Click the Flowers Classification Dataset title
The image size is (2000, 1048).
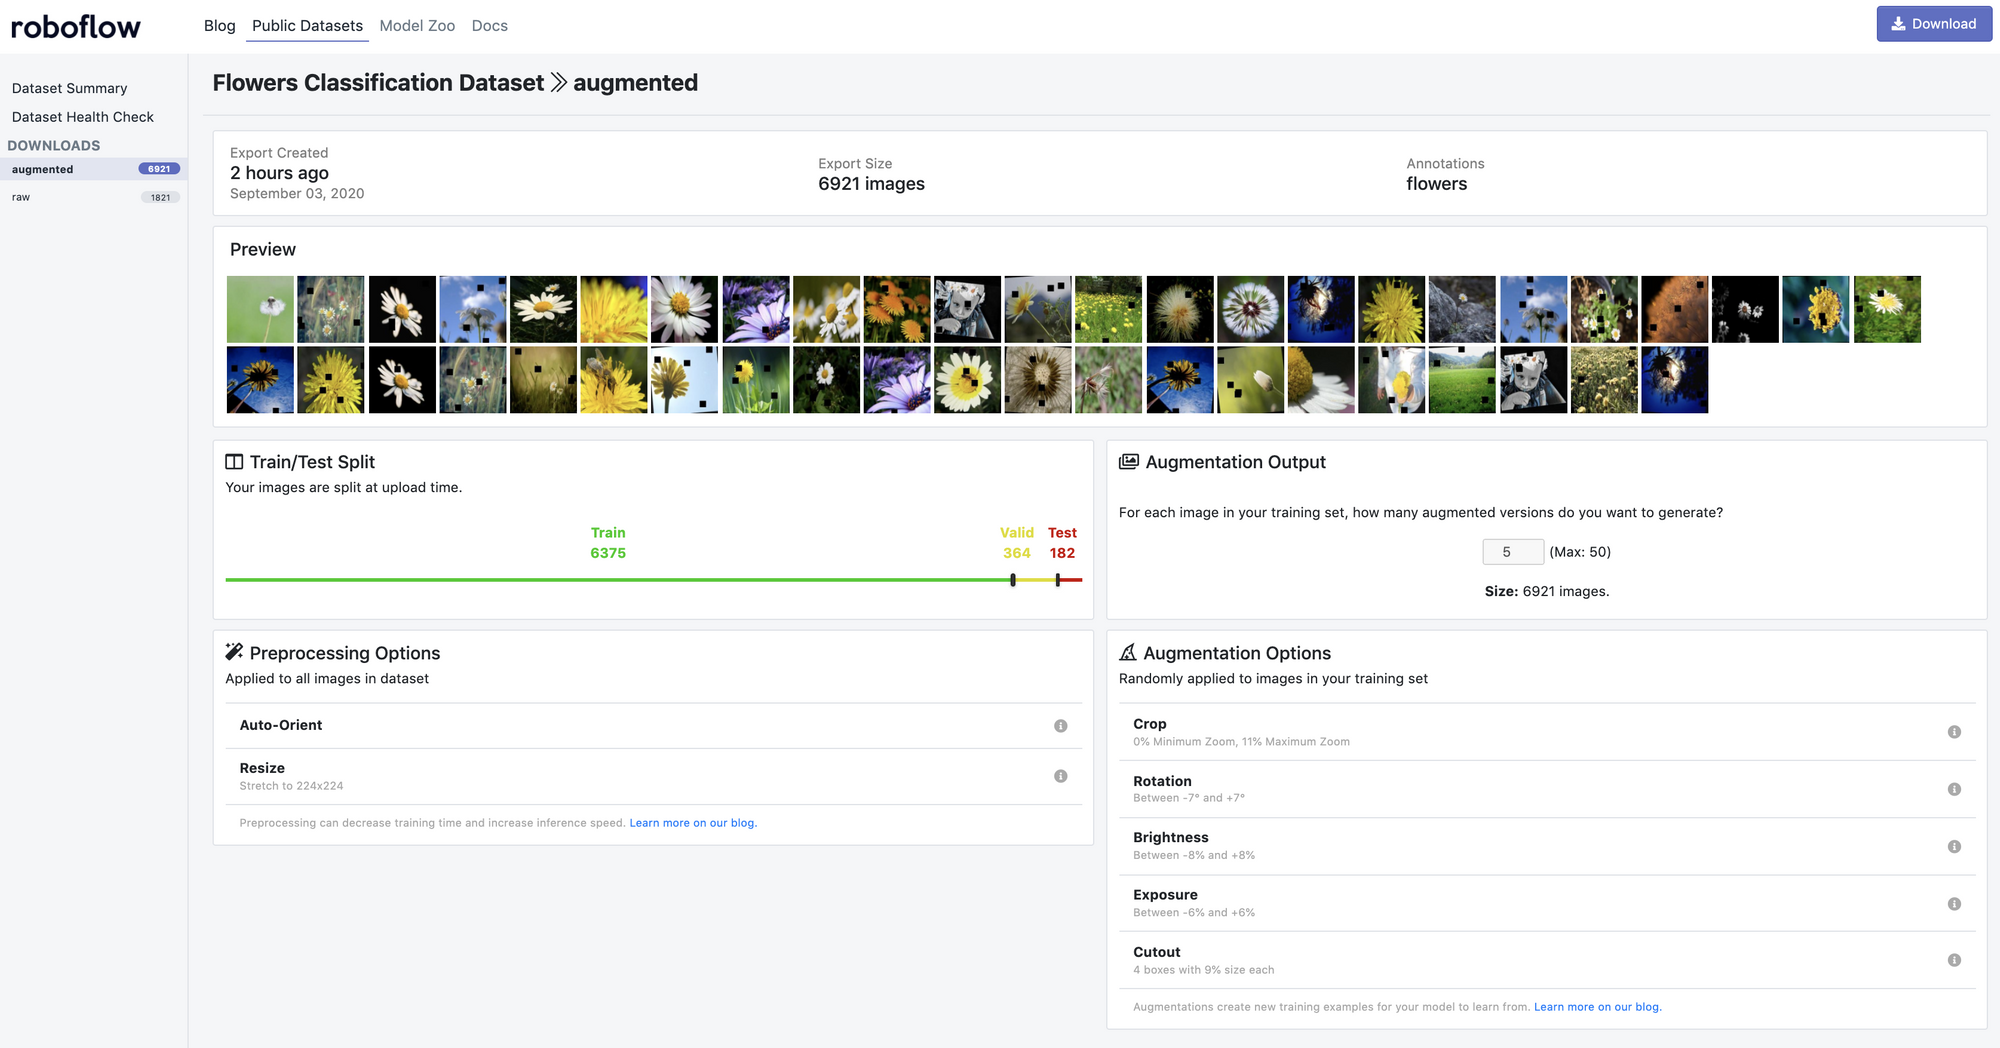[378, 83]
